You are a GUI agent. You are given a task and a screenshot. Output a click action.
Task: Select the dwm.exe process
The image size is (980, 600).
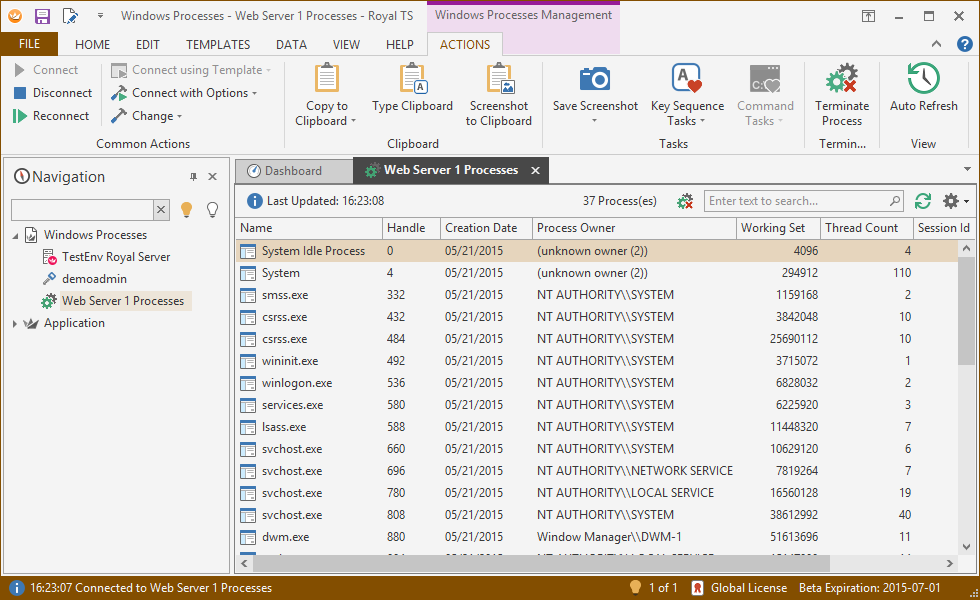tap(597, 538)
